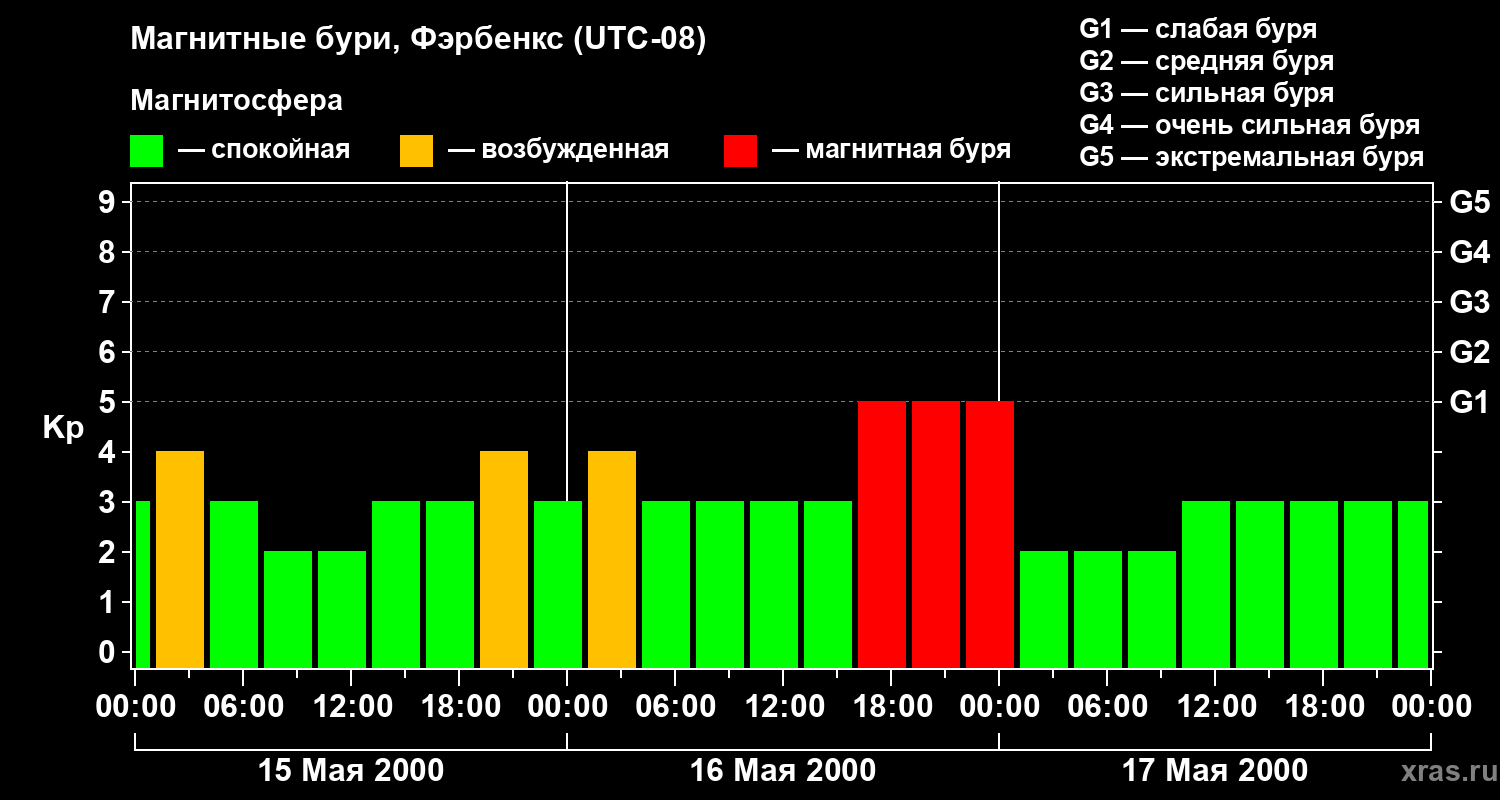The width and height of the screenshot is (1500, 800).
Task: Click the '— спокойная' legend label
Action: coord(264,150)
